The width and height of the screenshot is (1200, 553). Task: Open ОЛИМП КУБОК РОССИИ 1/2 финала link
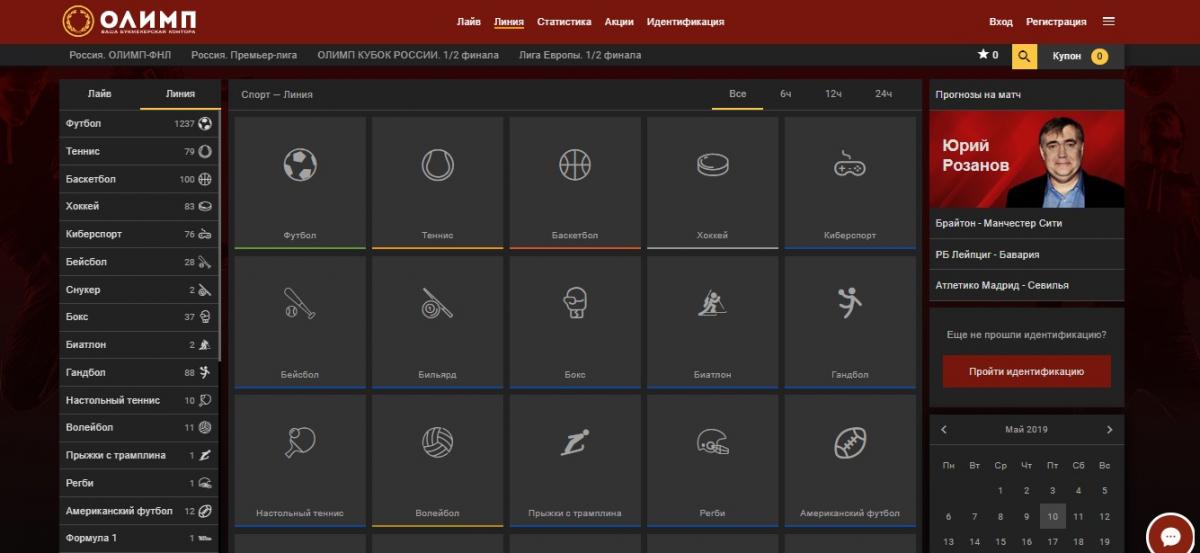[x=408, y=55]
